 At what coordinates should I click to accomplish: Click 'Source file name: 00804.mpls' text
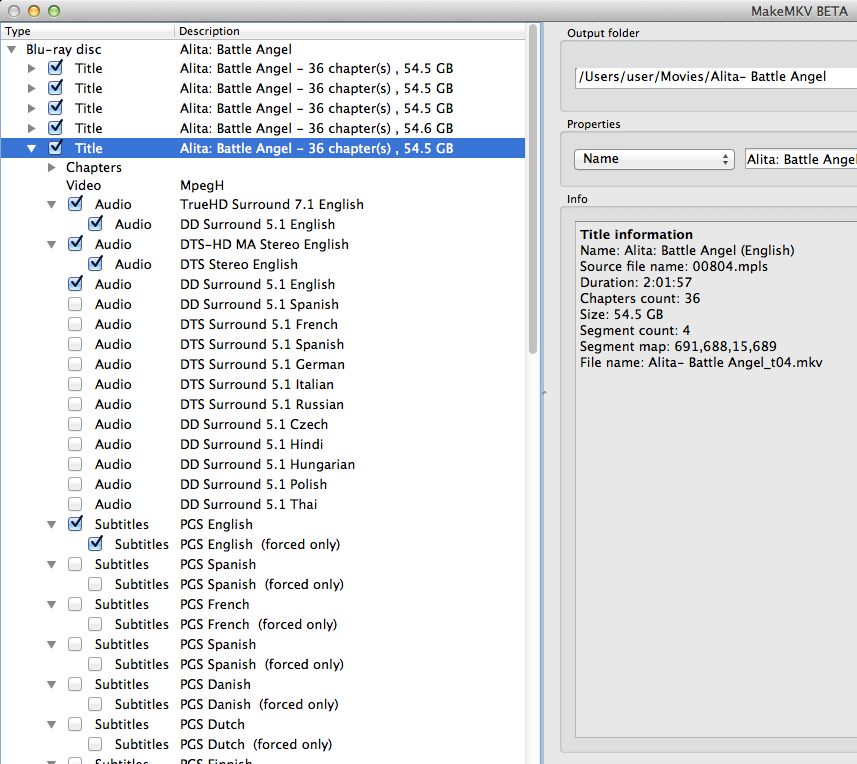(673, 266)
